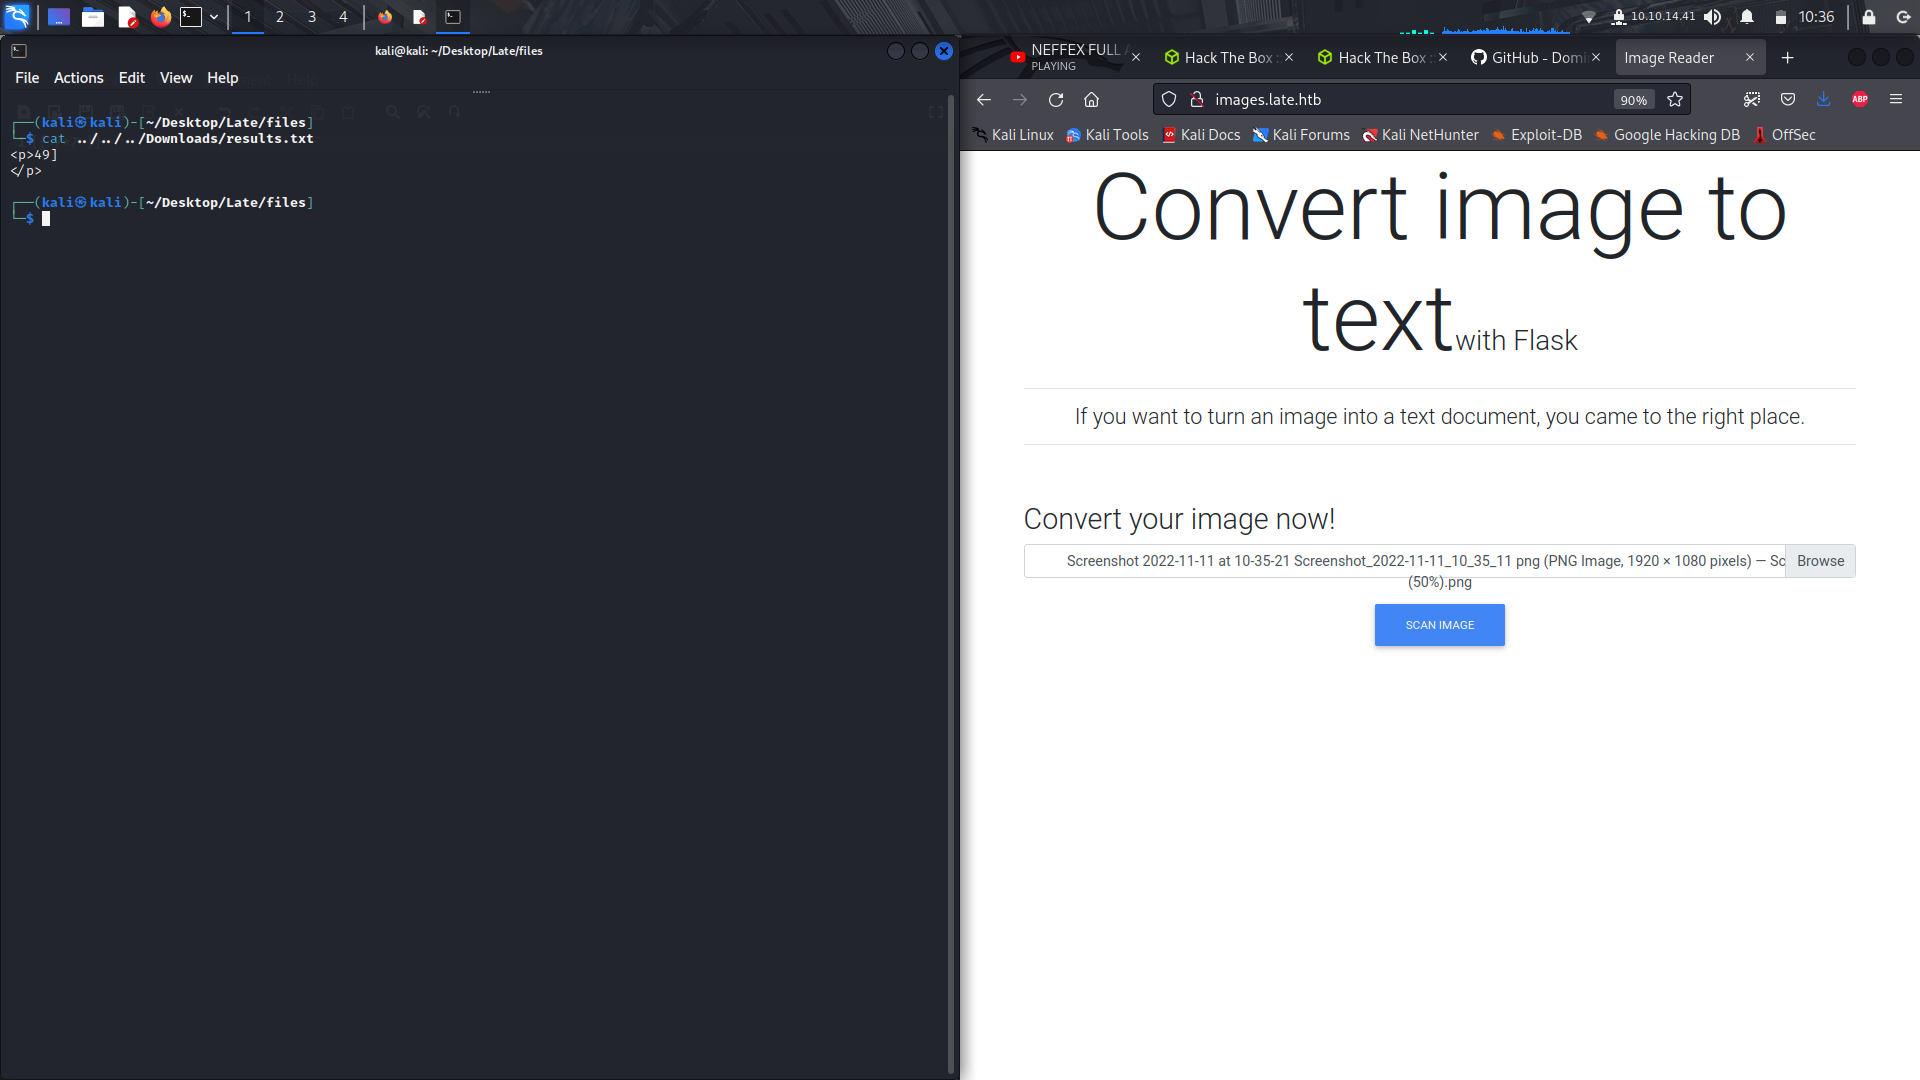Save the page to Pocket
The width and height of the screenshot is (1920, 1080).
point(1788,99)
